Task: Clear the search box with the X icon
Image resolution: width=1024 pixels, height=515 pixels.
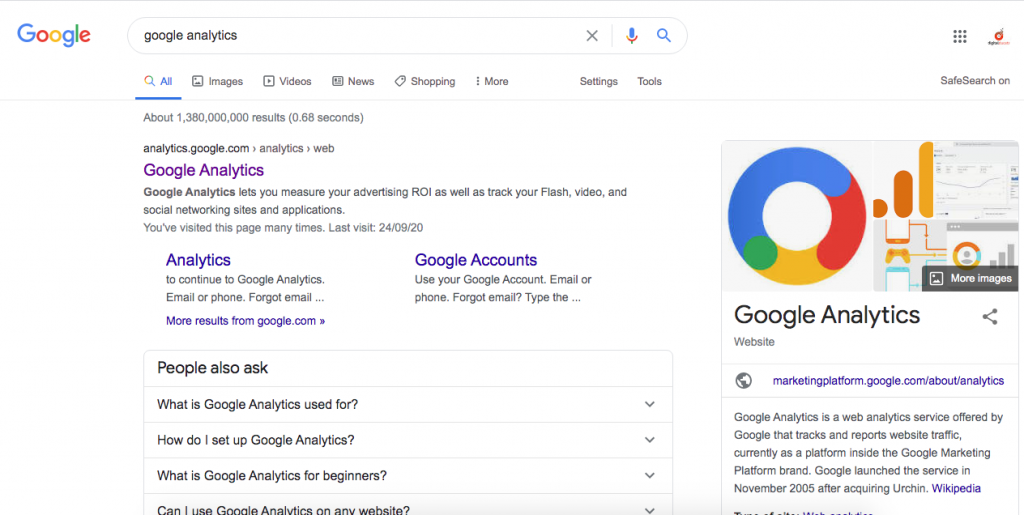Action: point(592,36)
